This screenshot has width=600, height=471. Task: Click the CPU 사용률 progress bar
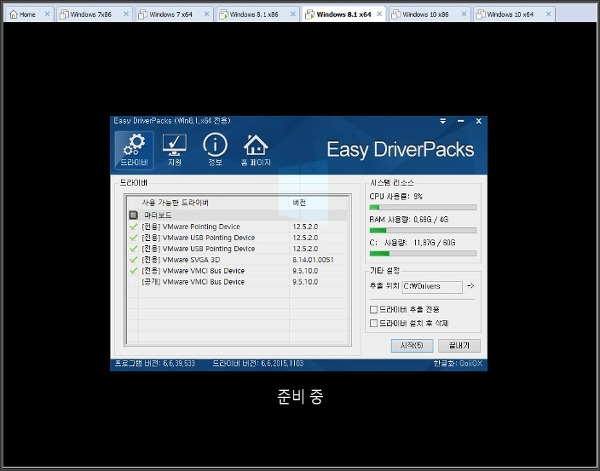423,207
